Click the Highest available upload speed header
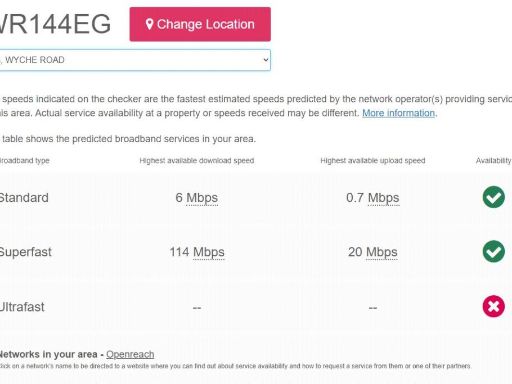This screenshot has height=384, width=512. [x=373, y=161]
